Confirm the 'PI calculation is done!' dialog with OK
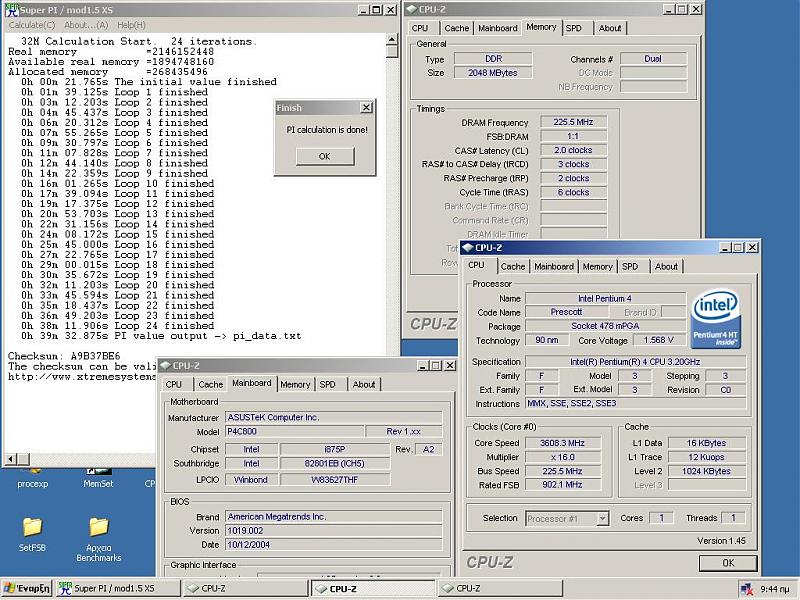Viewport: 800px width, 600px height. click(324, 156)
